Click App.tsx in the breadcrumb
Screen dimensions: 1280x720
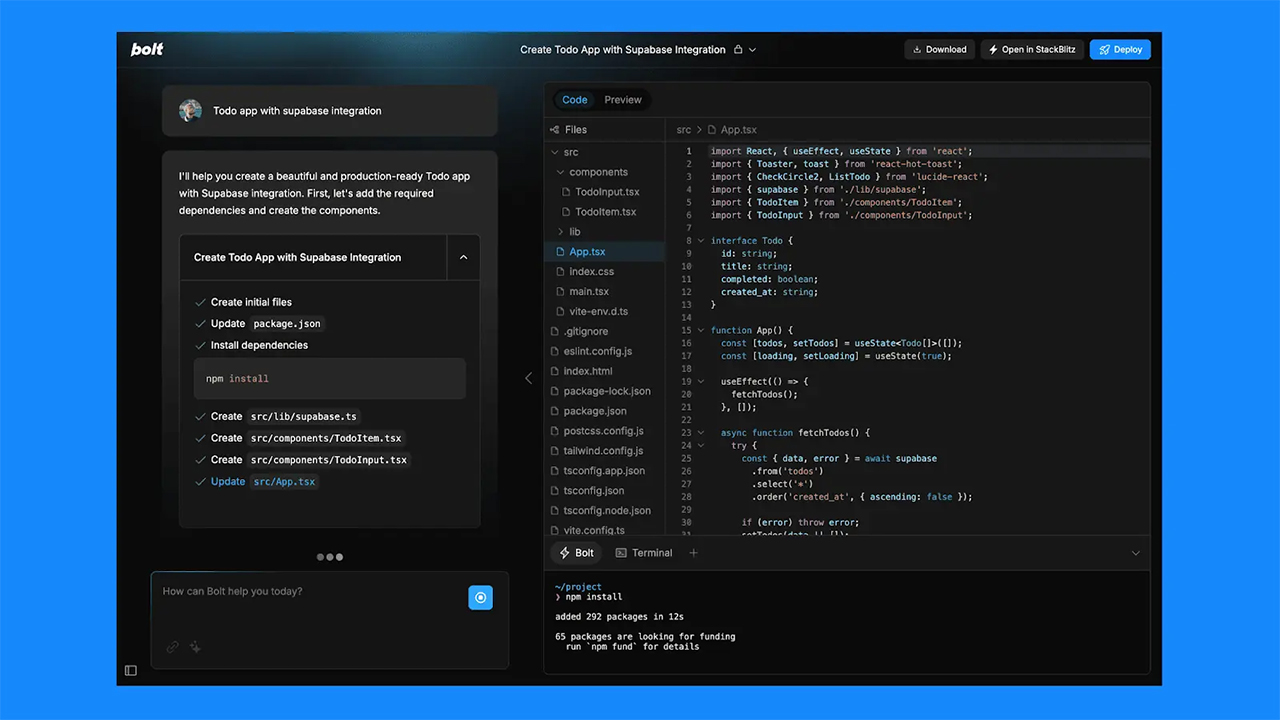point(738,130)
